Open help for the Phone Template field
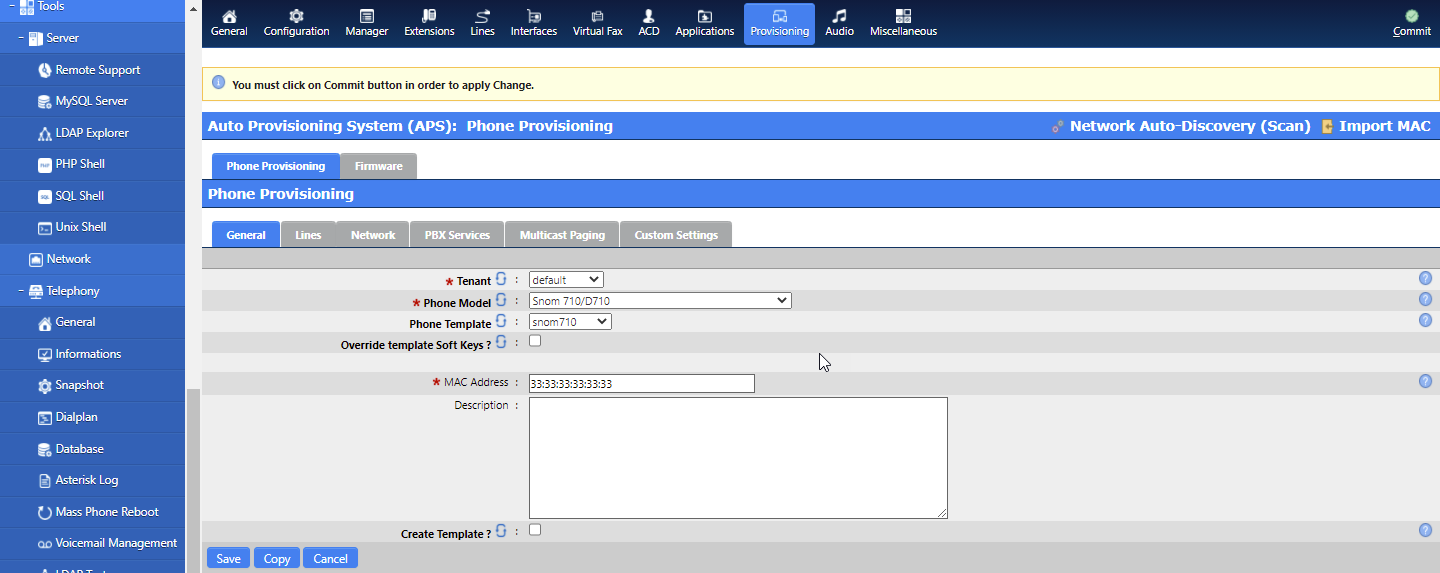Viewport: 1440px width, 573px height. (x=1425, y=320)
